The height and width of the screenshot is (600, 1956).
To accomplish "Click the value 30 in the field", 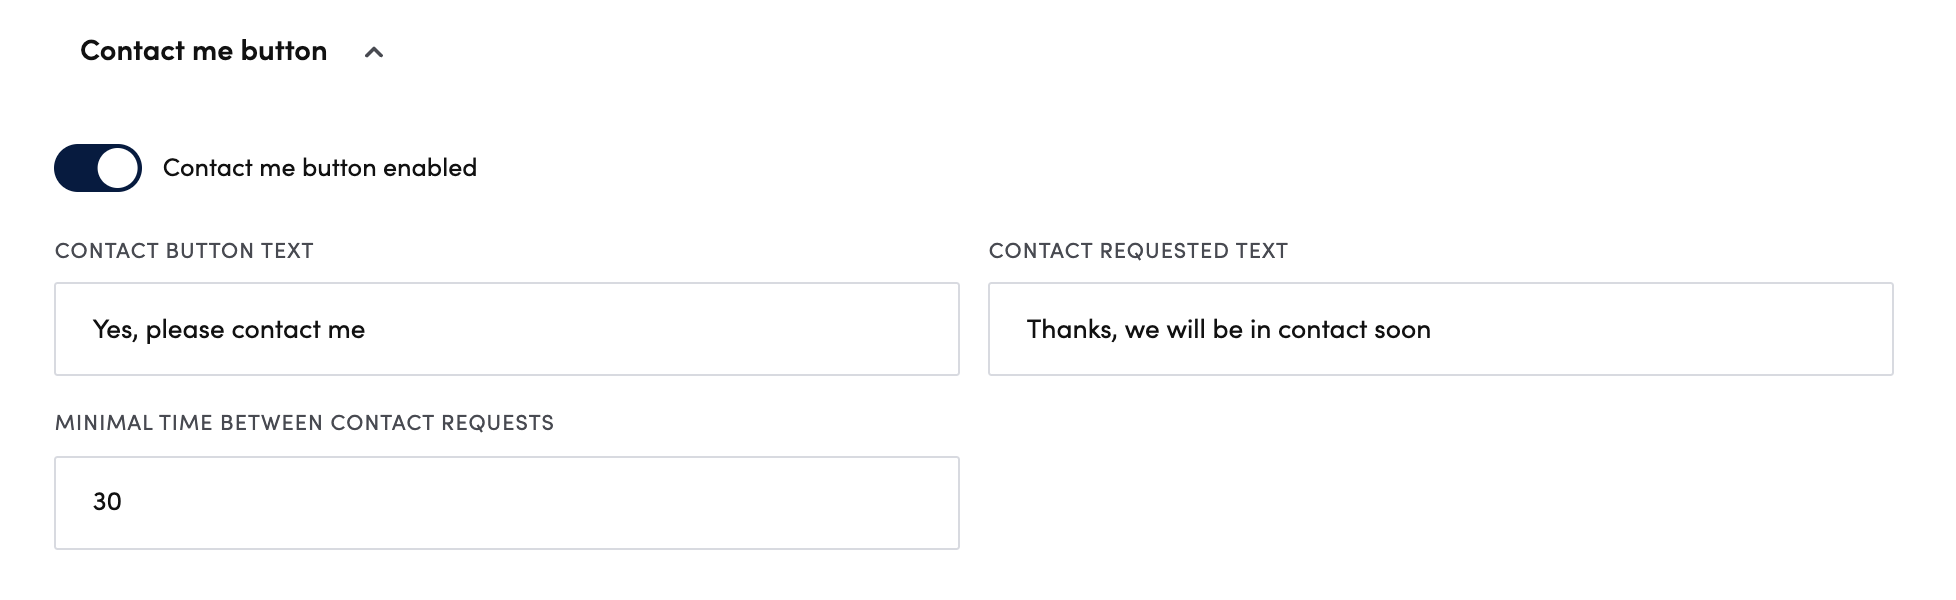I will tap(107, 502).
